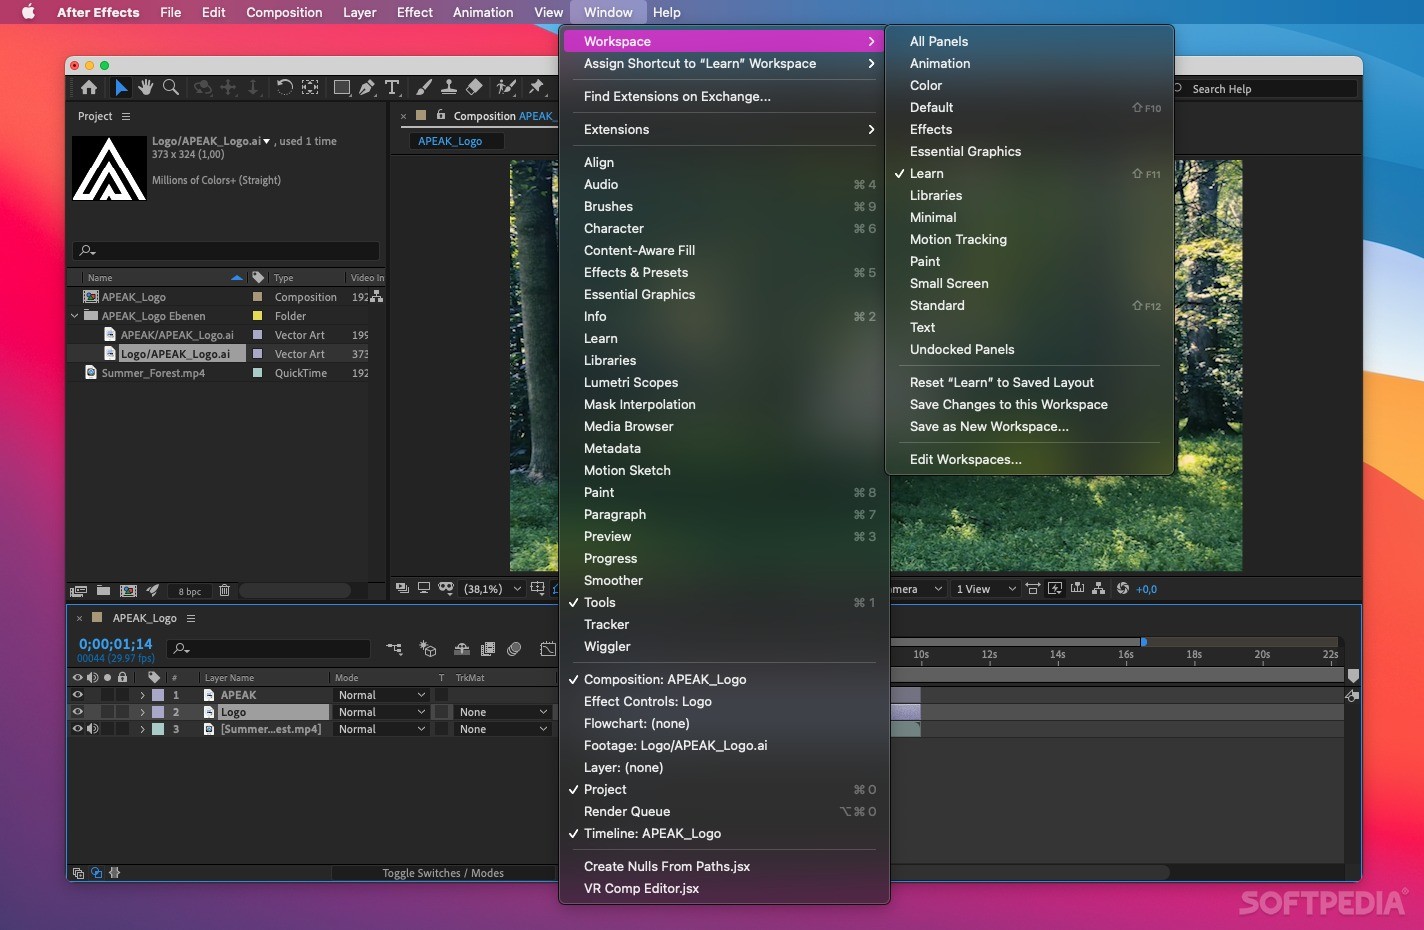Select the Brush tool
The width and height of the screenshot is (1424, 930).
click(x=424, y=88)
